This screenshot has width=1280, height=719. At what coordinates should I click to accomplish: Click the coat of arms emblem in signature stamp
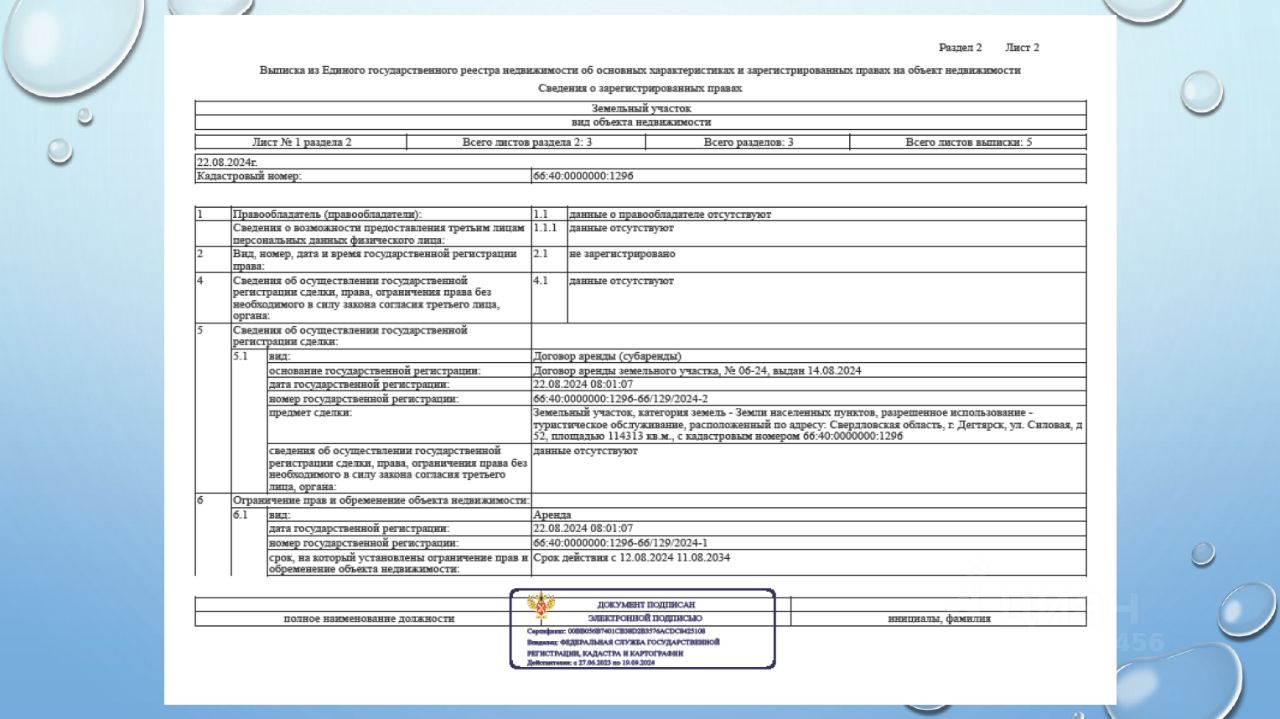(x=541, y=607)
